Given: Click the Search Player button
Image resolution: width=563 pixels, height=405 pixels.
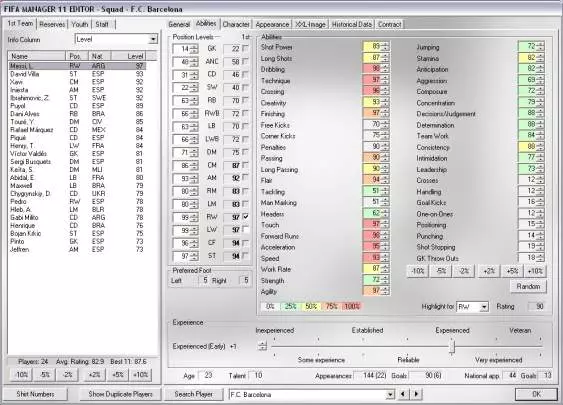Looking at the screenshot, I should 194,394.
